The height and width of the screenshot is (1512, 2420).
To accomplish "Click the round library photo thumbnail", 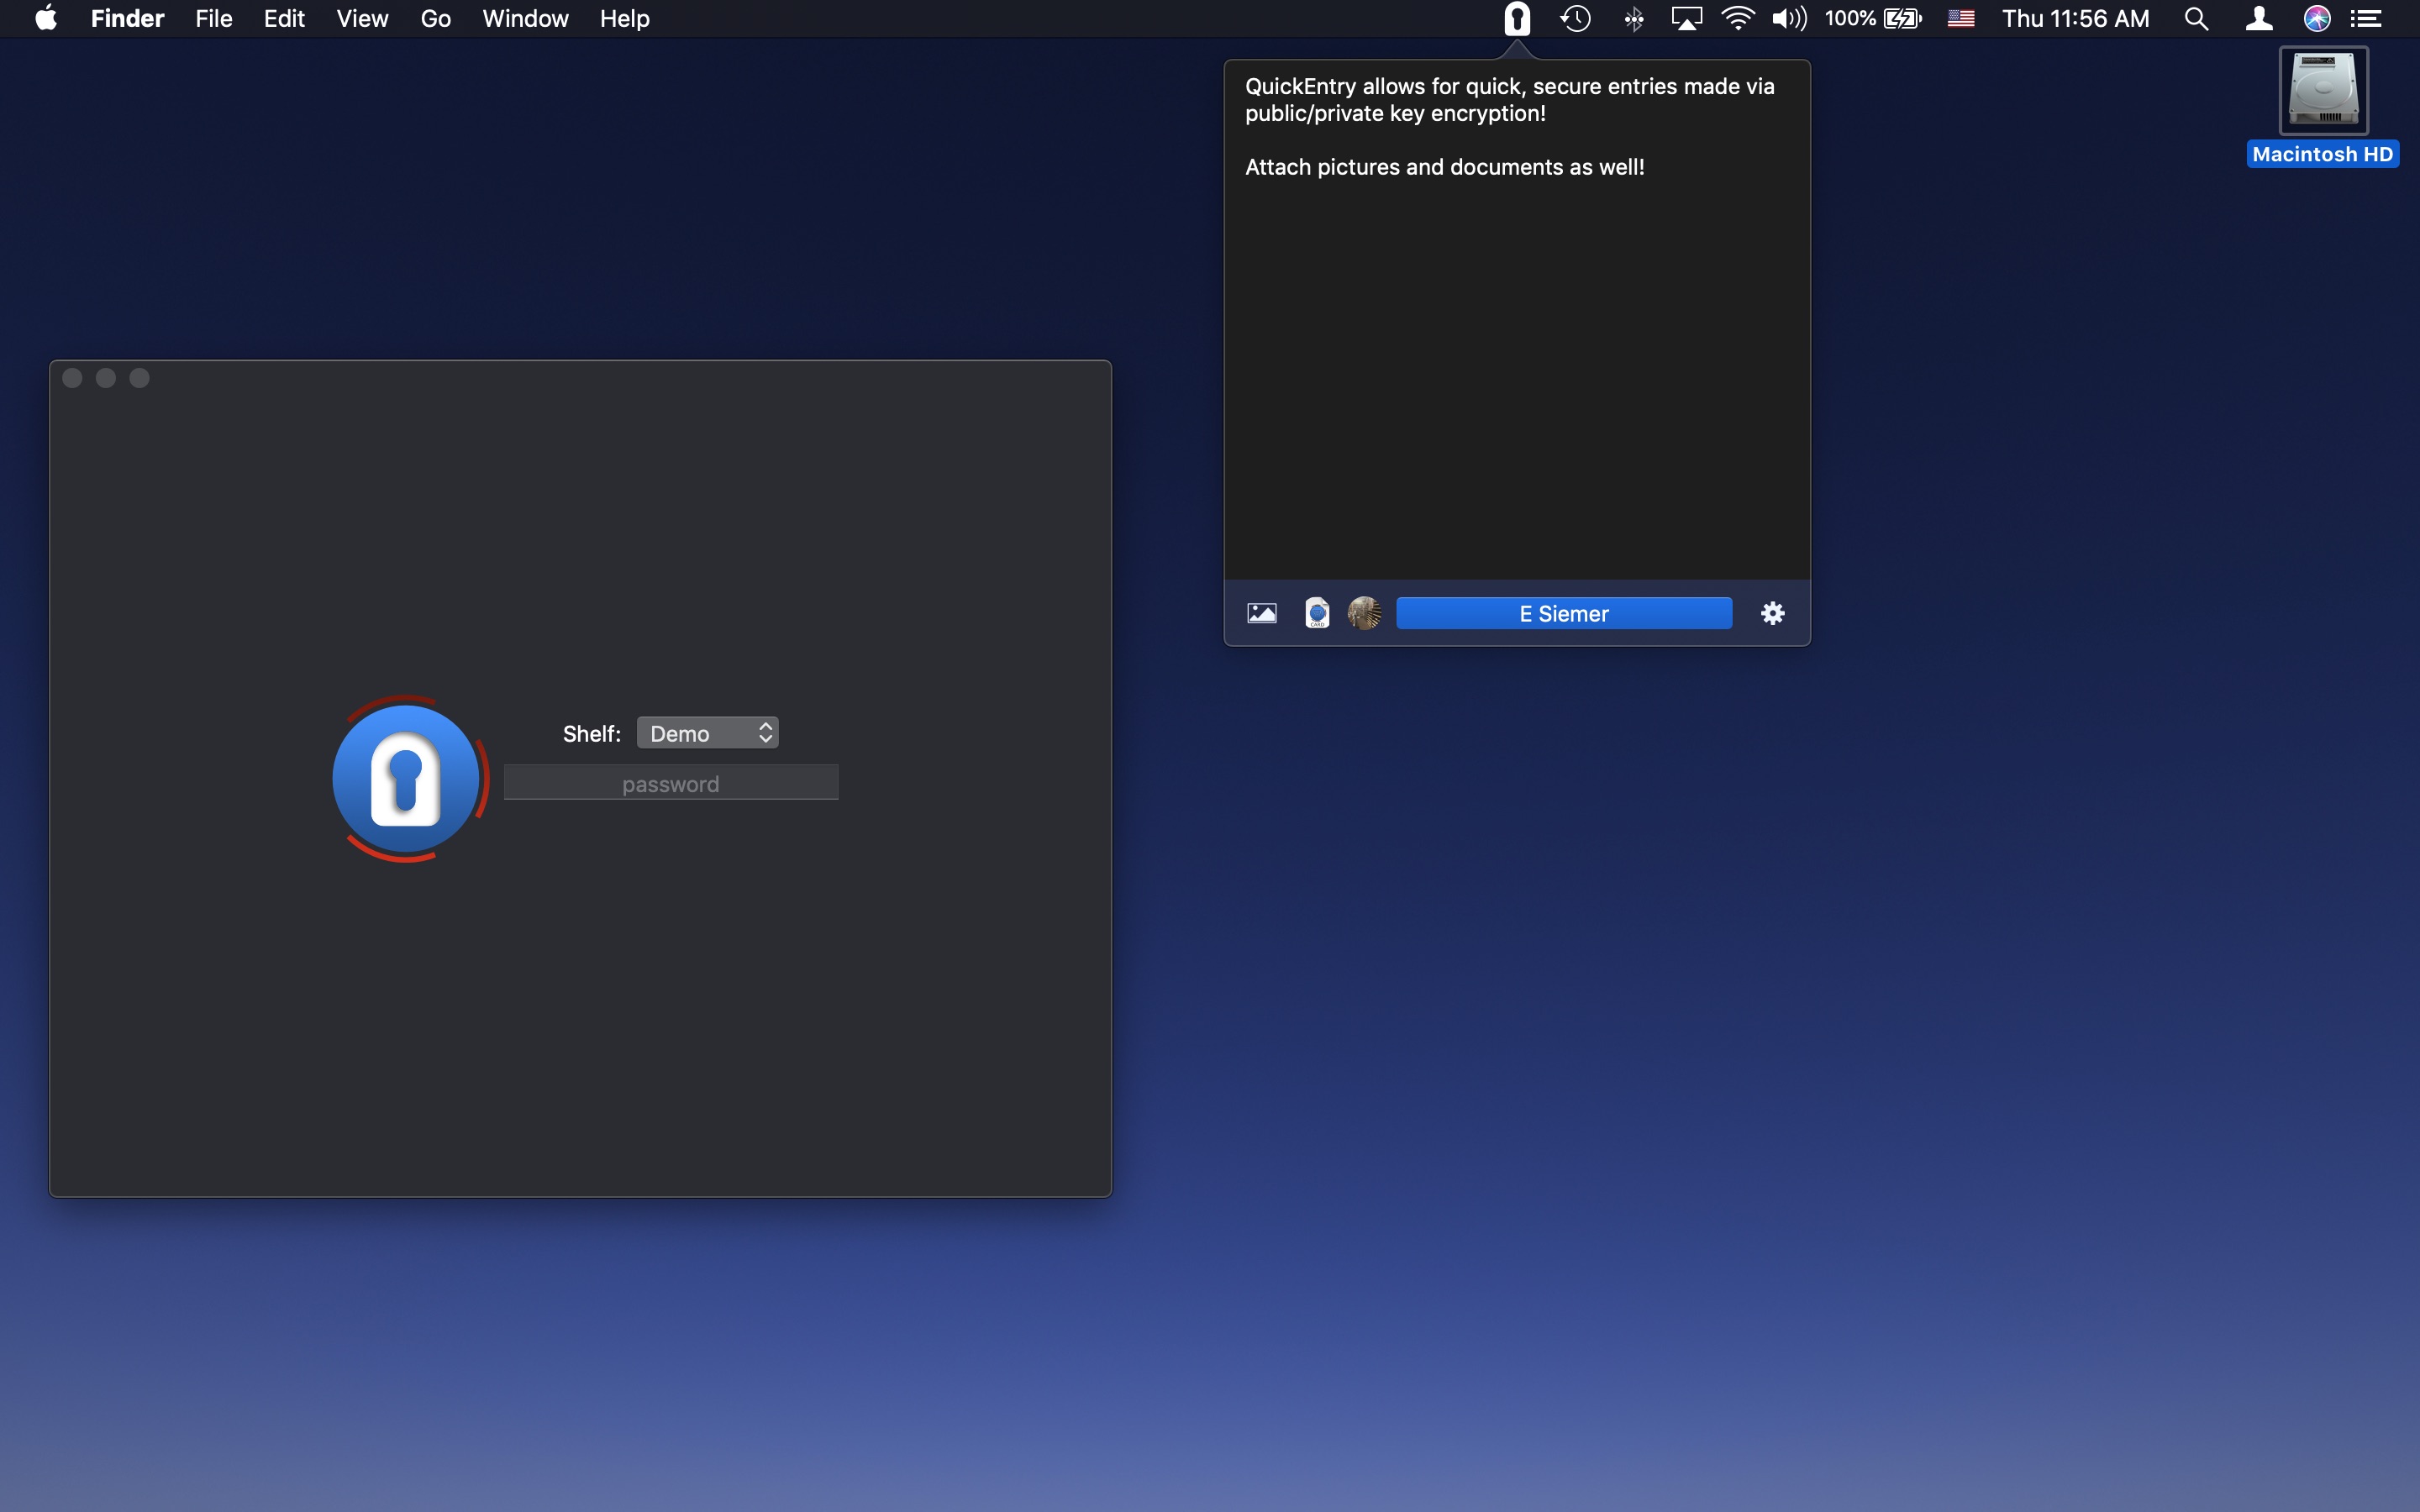I will [1364, 613].
